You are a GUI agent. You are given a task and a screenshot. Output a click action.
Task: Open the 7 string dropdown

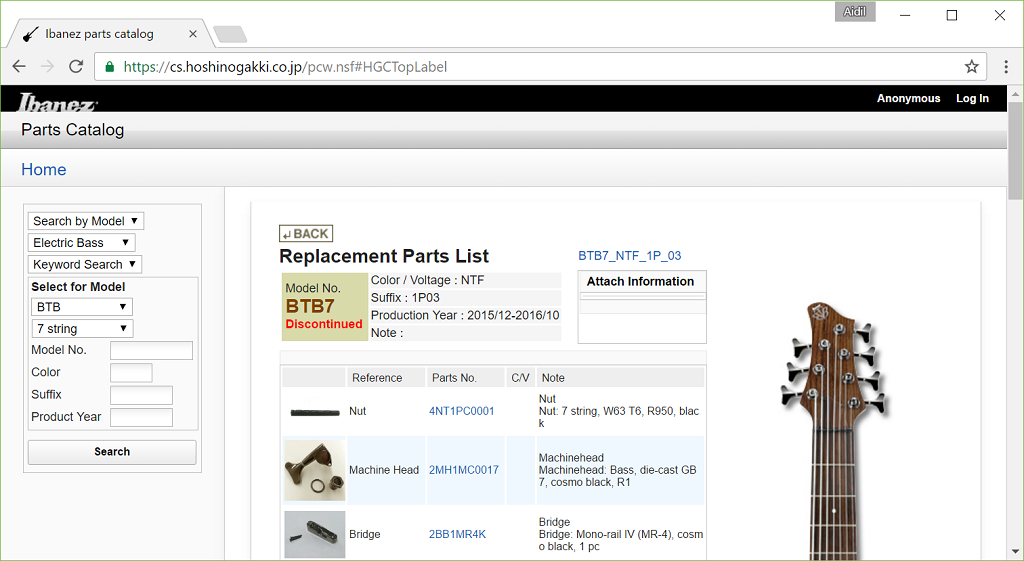82,329
